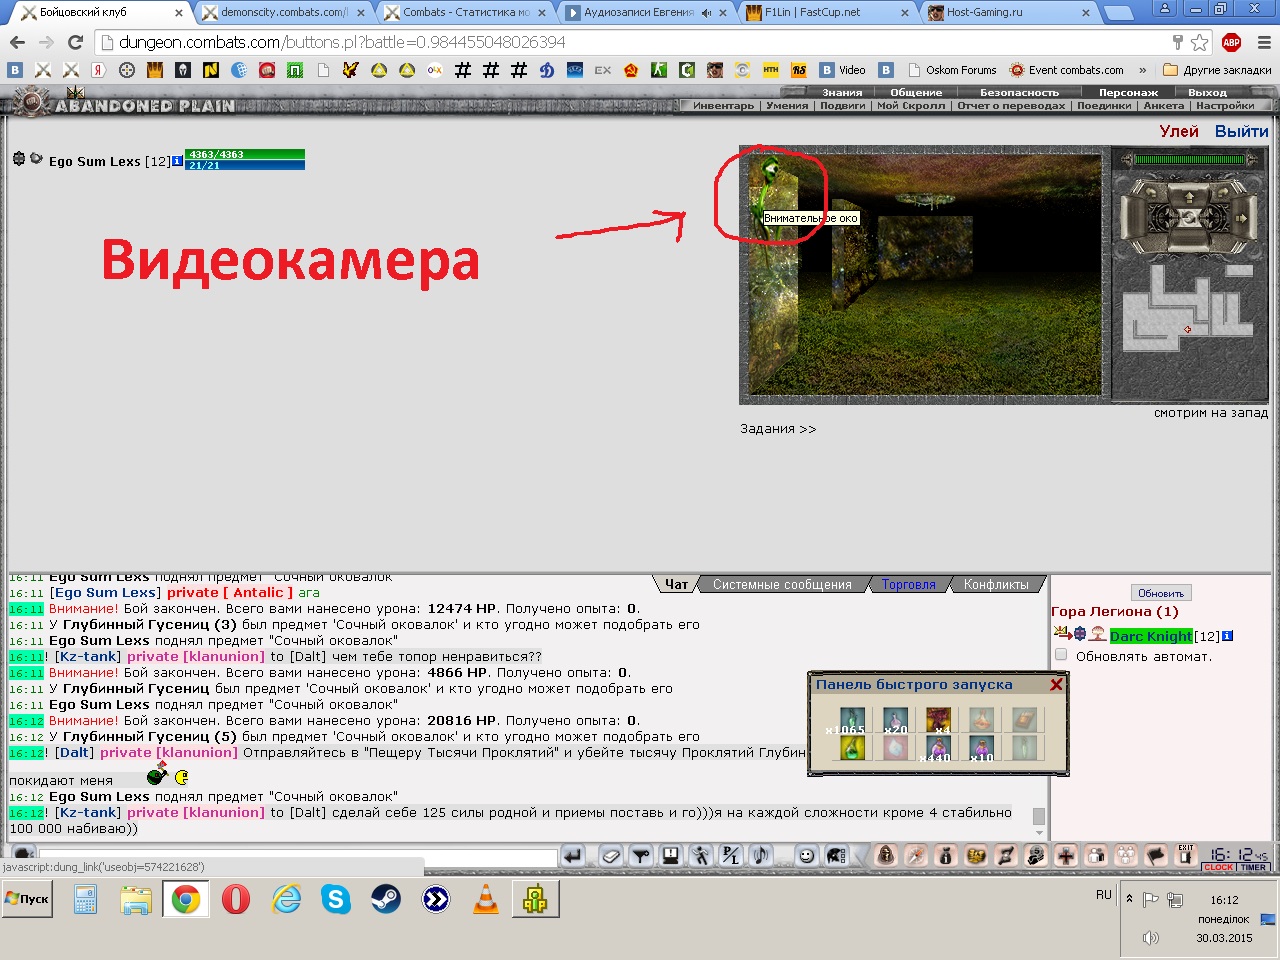The image size is (1280, 960).
Task: Switch to the Чат tab
Action: tap(677, 584)
